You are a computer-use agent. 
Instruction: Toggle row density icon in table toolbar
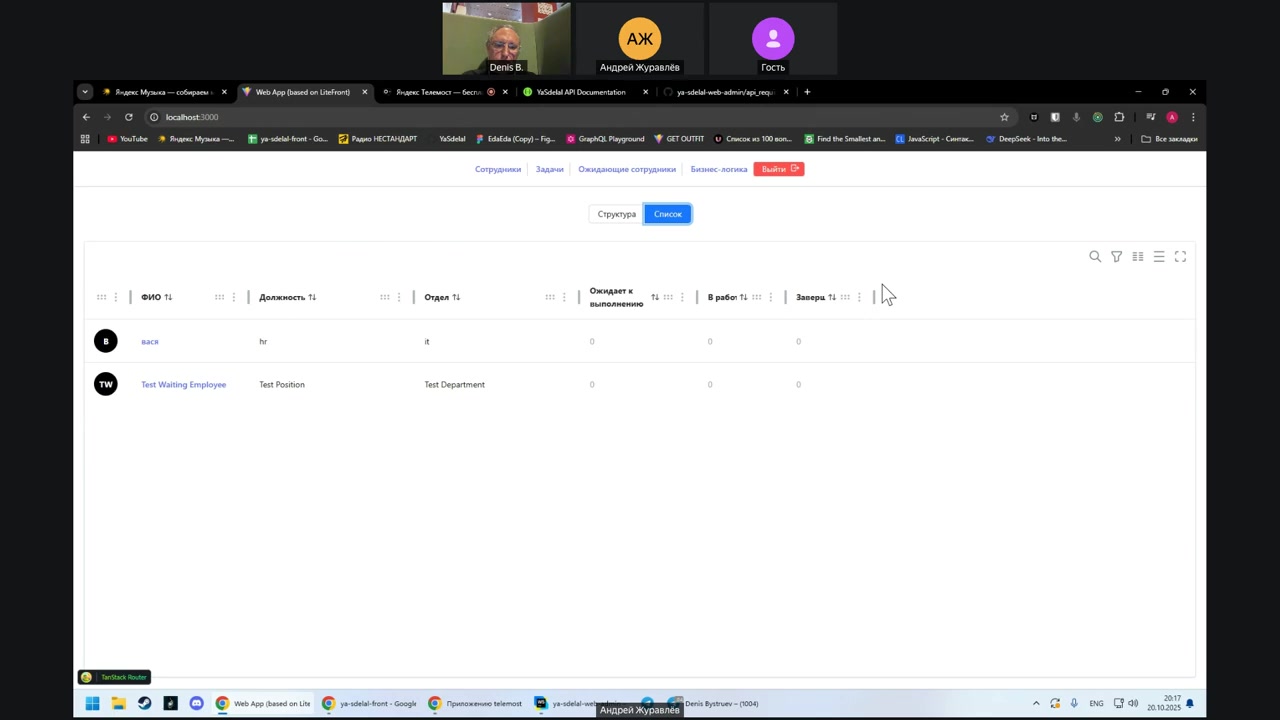click(x=1159, y=257)
